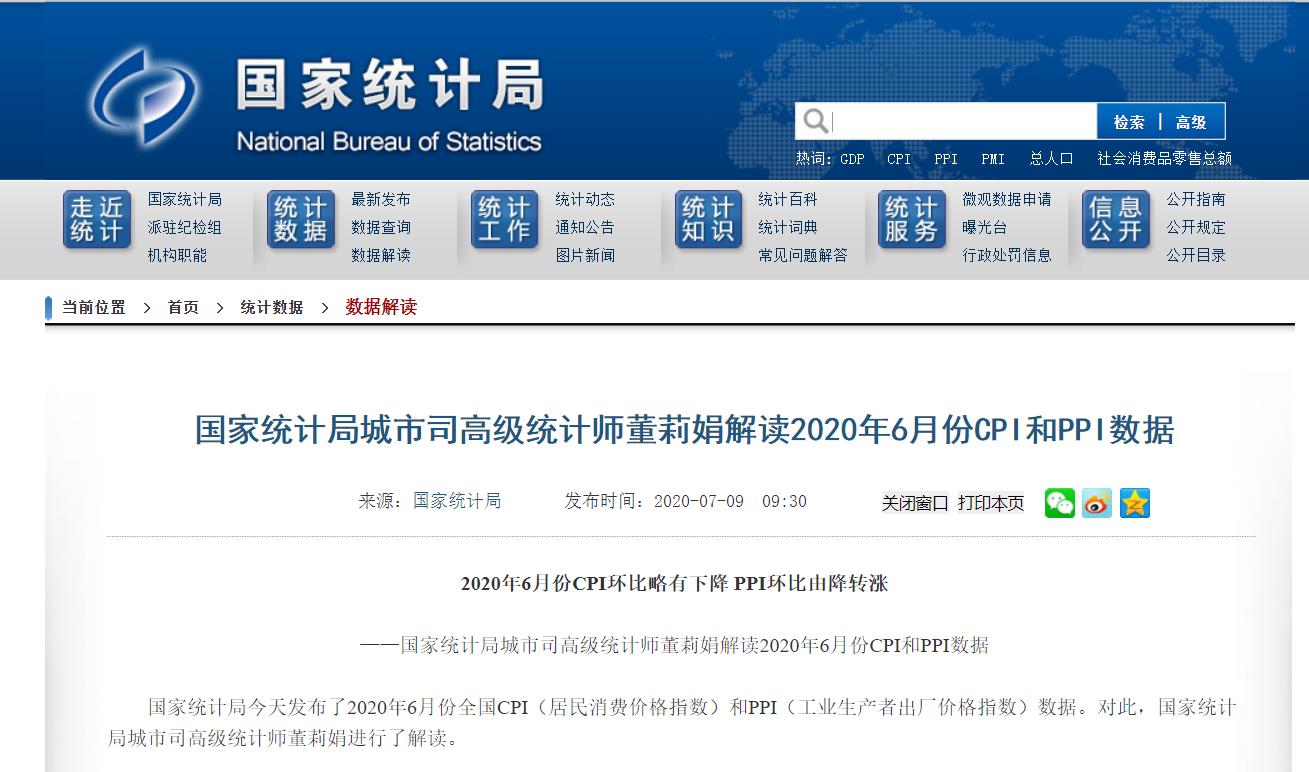Open the 统计数据 blue tile
Image resolution: width=1309 pixels, height=772 pixels.
coord(301,220)
